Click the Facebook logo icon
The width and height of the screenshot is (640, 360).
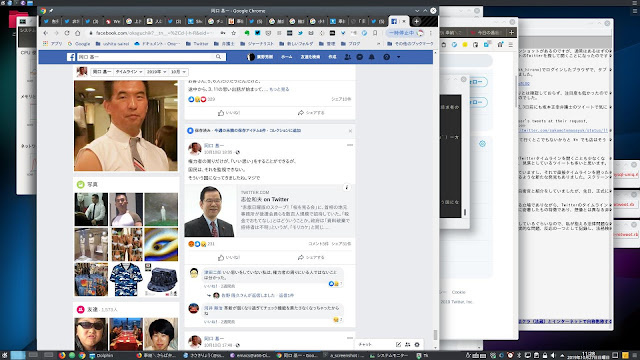tap(71, 57)
